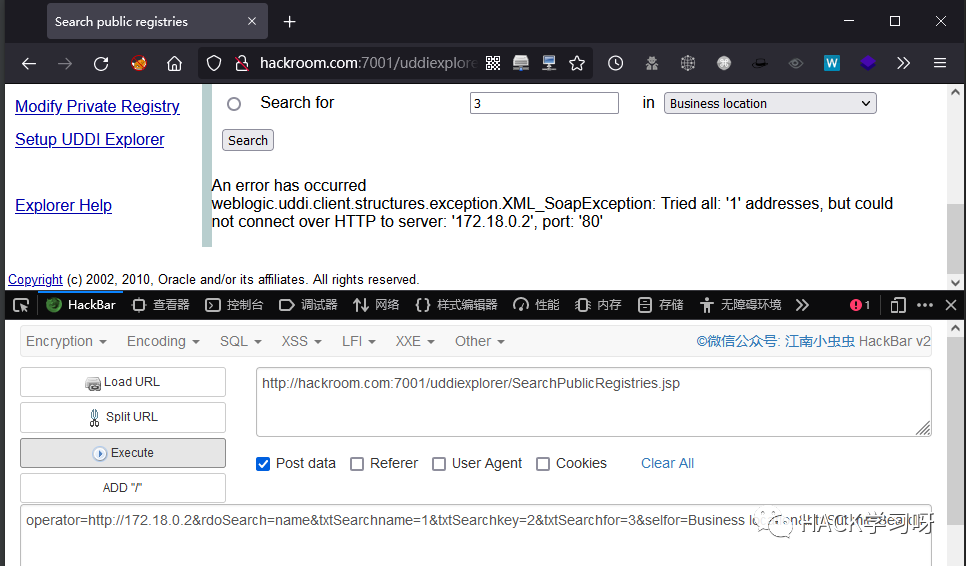
Task: Enable the Referer checkbox
Action: pyautogui.click(x=357, y=464)
